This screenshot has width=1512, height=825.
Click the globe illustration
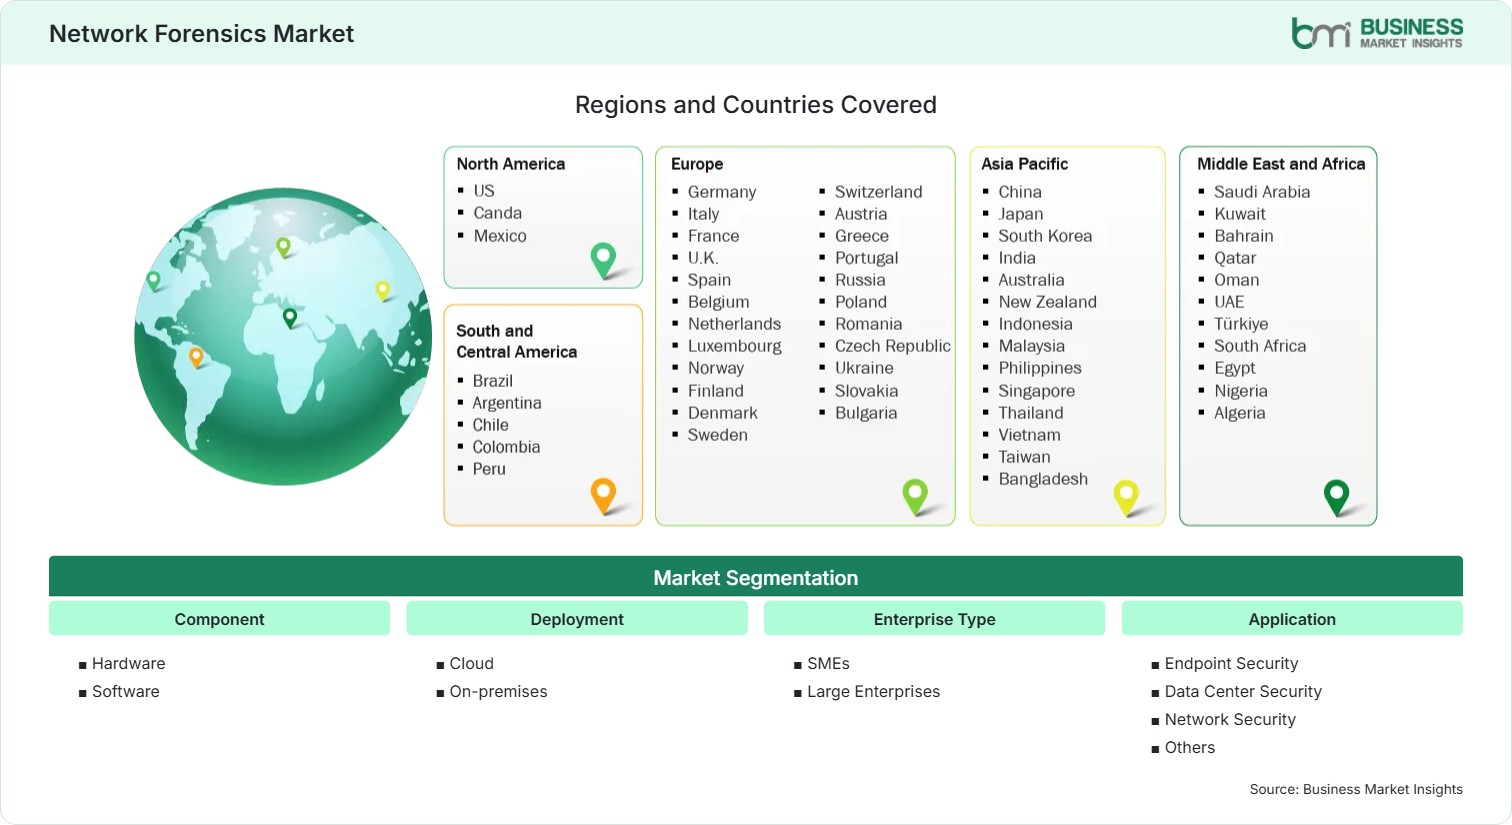tap(283, 336)
